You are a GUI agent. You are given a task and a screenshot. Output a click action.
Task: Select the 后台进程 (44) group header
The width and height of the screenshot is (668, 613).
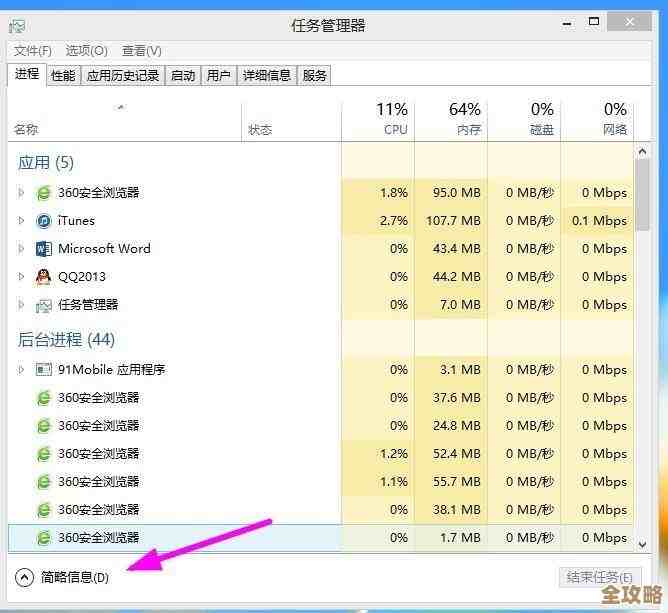click(x=66, y=340)
